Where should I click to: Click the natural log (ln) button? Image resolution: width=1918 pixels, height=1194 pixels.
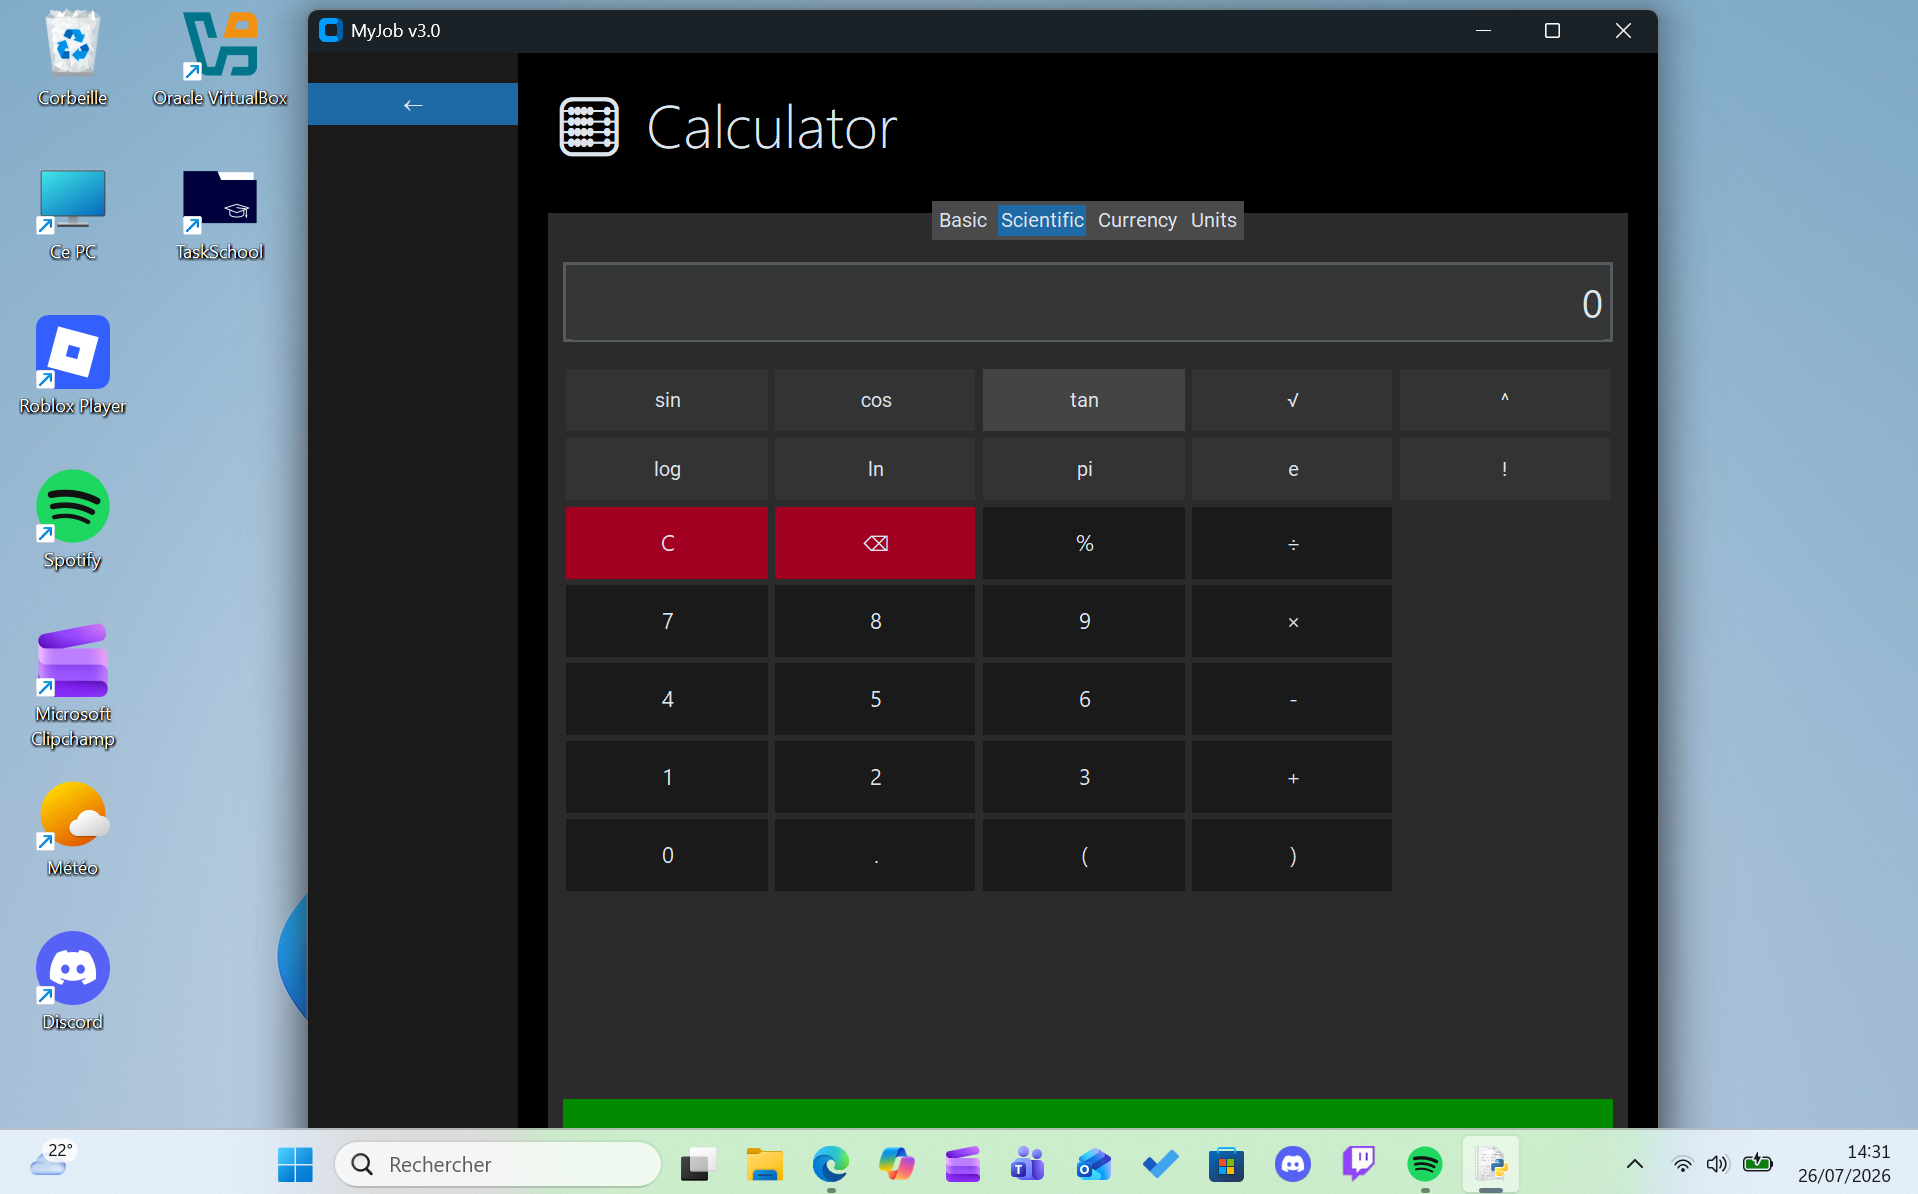875,469
